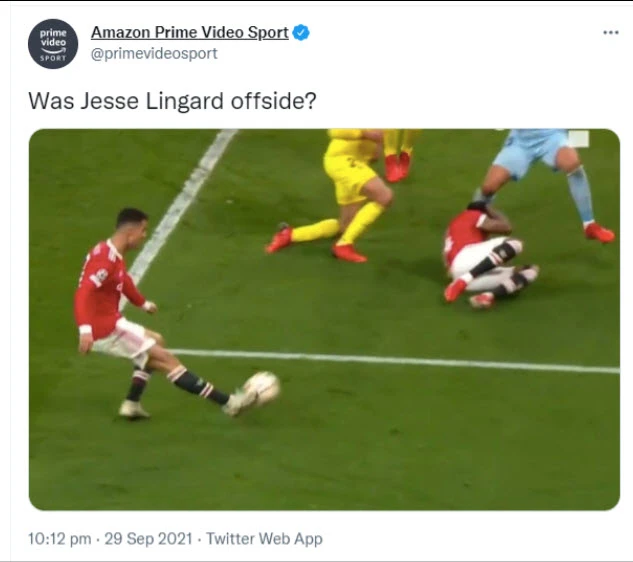Click the 10:12 pm timestamp
This screenshot has height=562, width=633.
59,539
